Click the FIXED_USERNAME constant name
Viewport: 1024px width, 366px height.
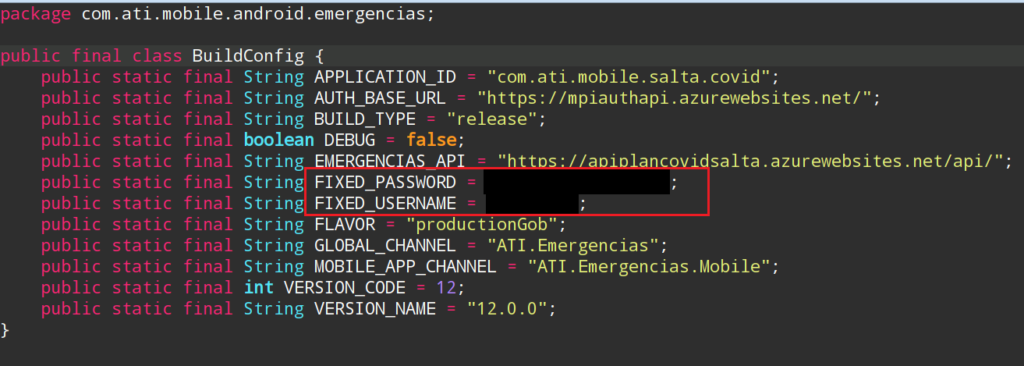[x=385, y=203]
